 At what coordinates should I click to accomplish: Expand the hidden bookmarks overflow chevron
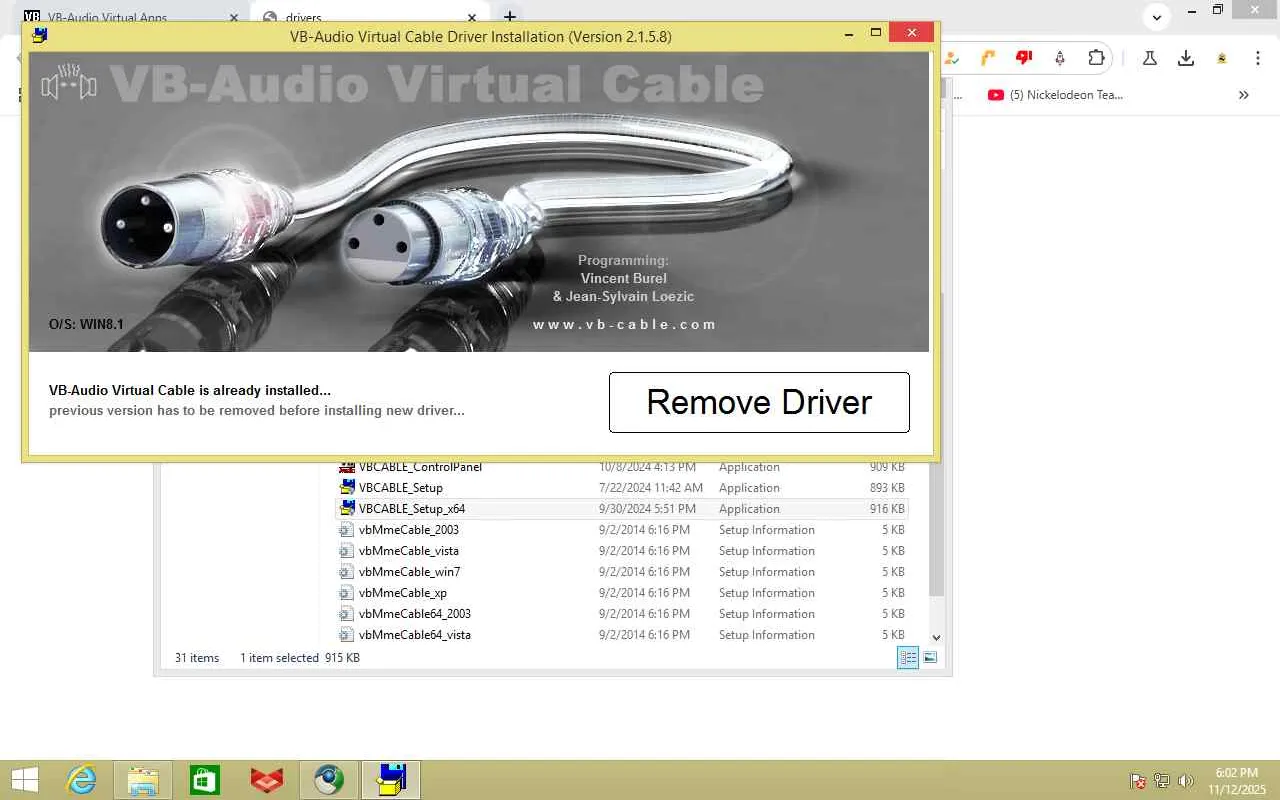tap(1244, 95)
